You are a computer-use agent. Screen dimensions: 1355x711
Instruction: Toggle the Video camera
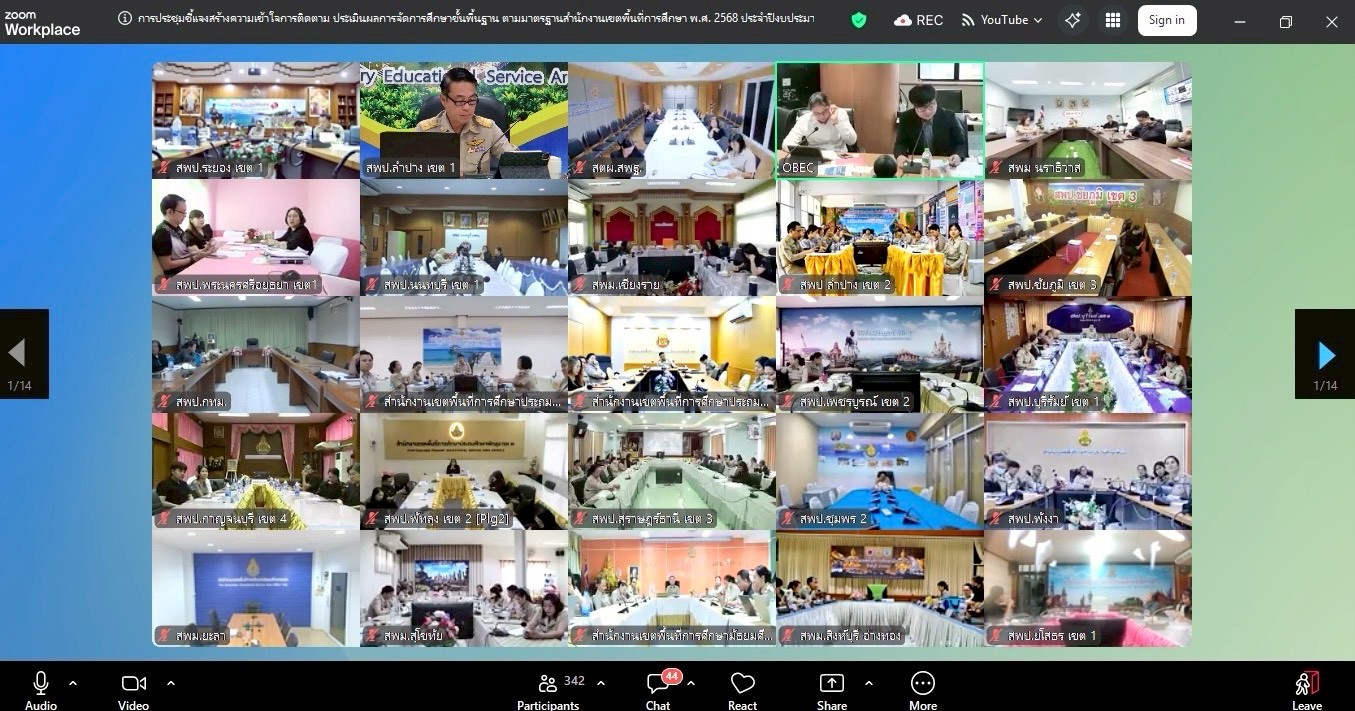133,687
